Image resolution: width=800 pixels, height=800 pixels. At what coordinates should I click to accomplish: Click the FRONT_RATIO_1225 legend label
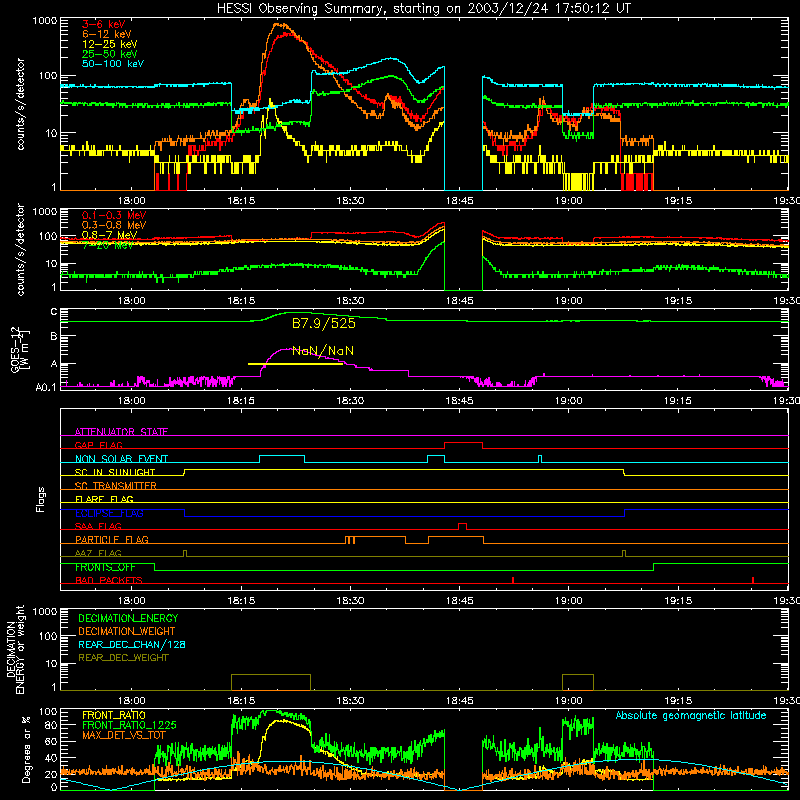[x=129, y=725]
